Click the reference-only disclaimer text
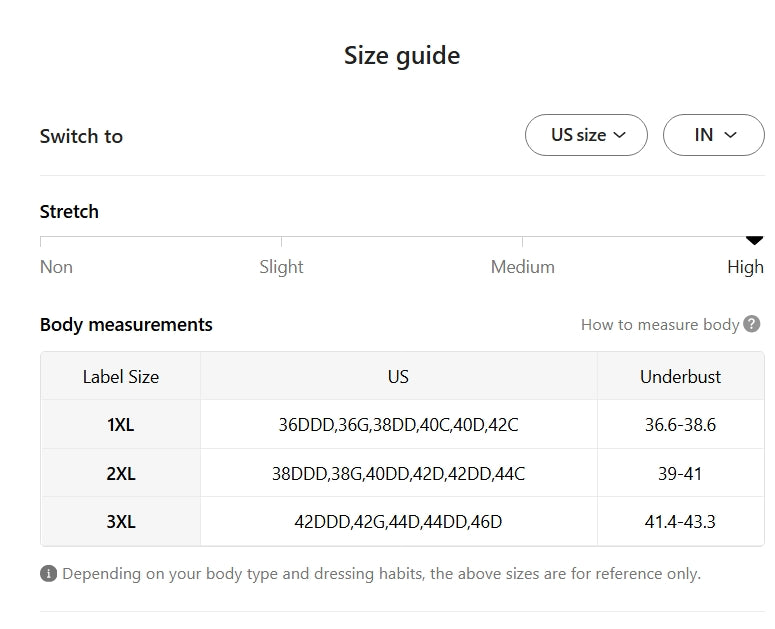The image size is (775, 629). [x=382, y=574]
